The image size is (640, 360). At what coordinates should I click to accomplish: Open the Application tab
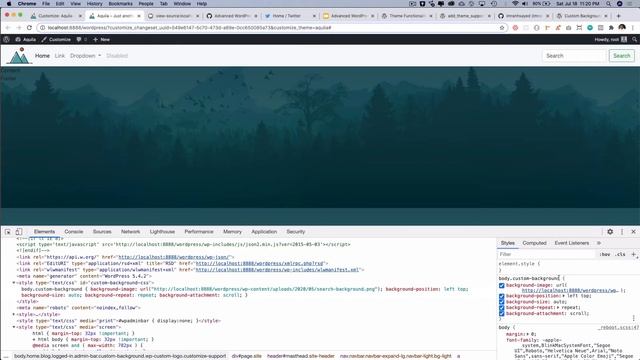(x=264, y=231)
